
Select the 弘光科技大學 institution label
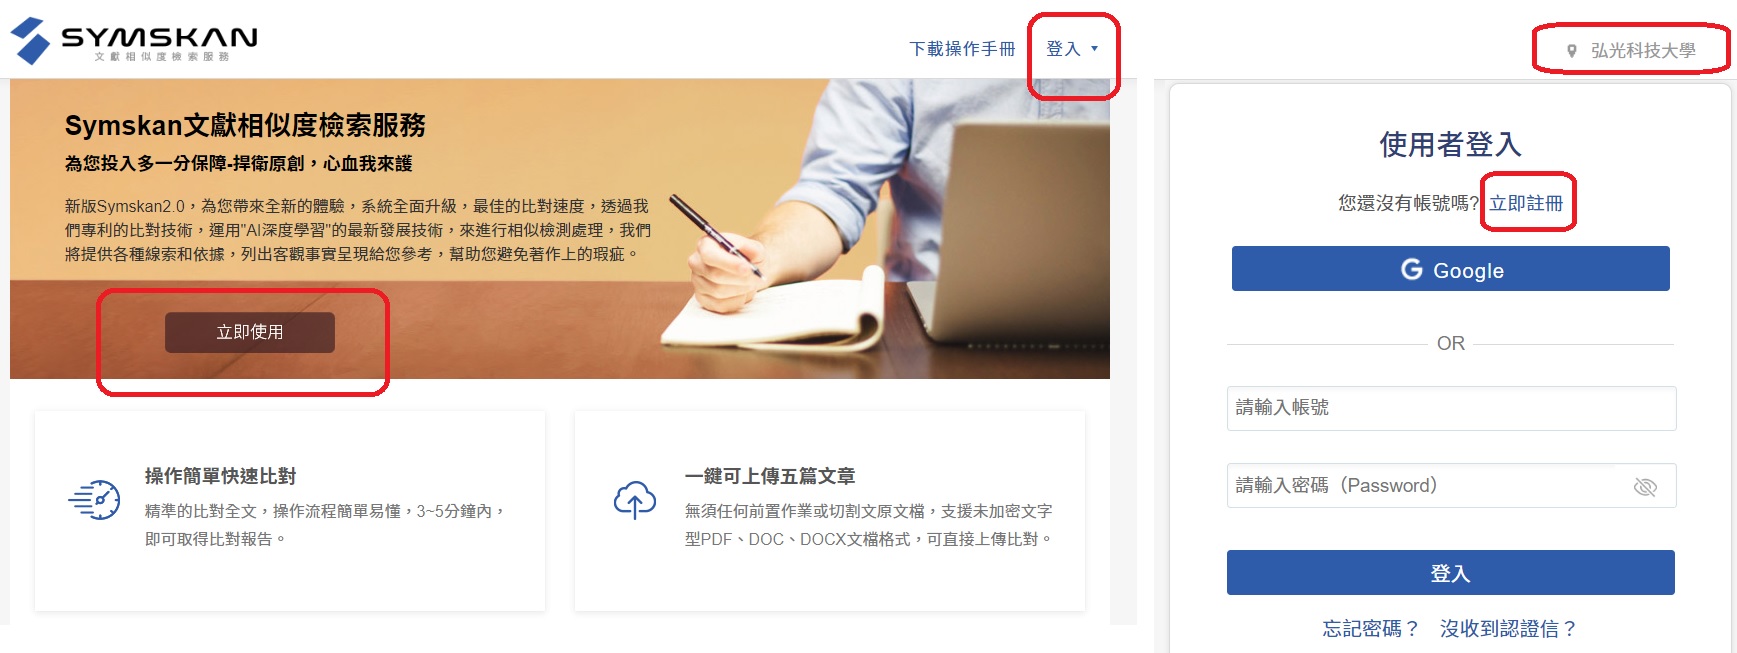1643,51
